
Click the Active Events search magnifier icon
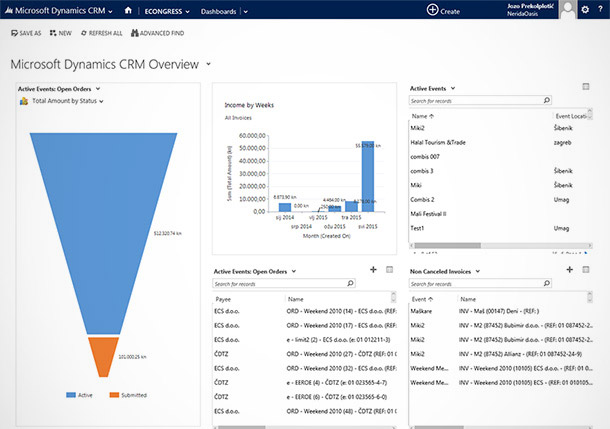(x=547, y=100)
